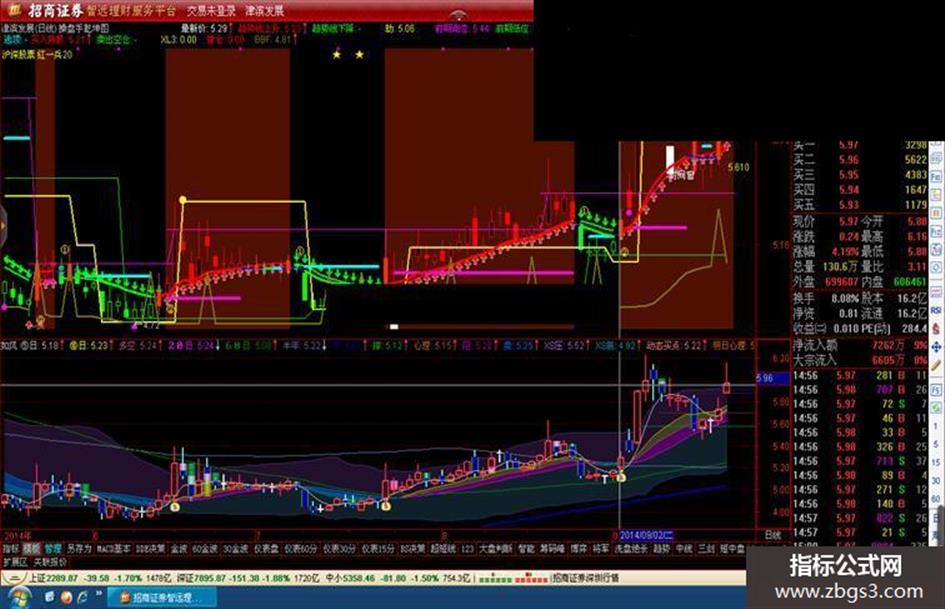Open the 筹码峰 tab

point(552,549)
